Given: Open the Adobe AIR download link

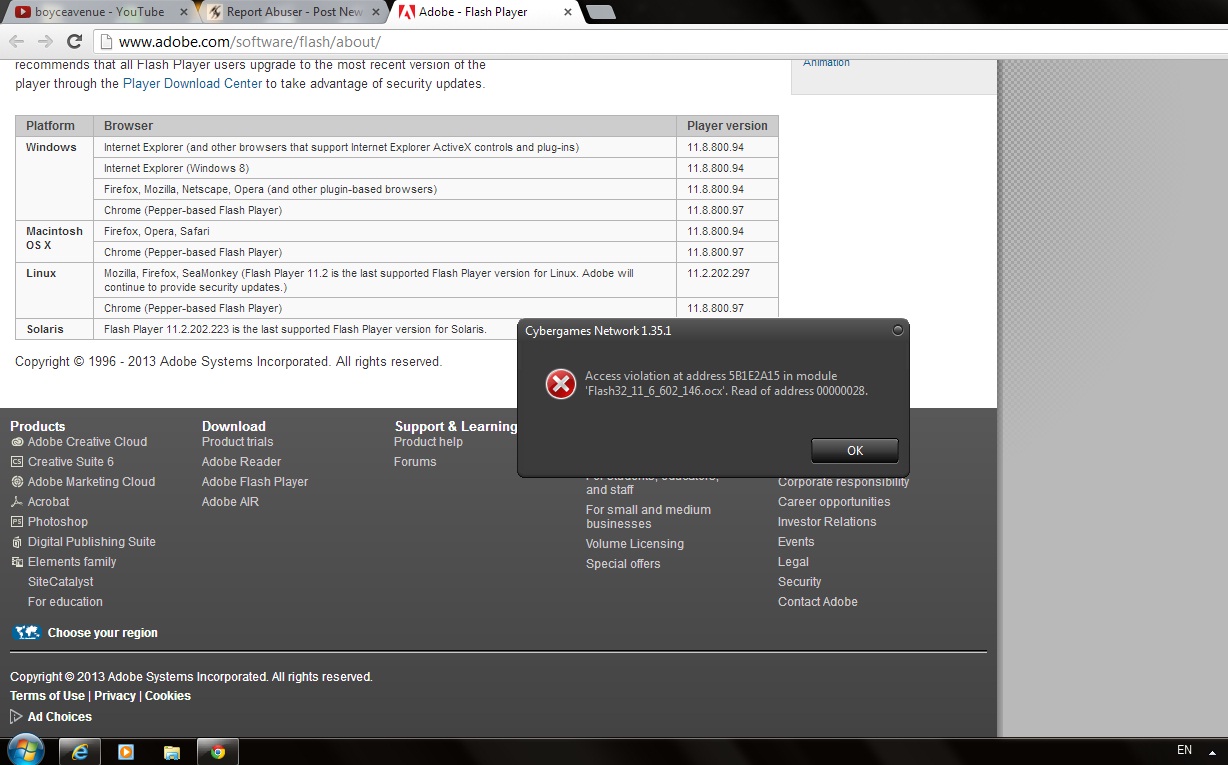Looking at the screenshot, I should 230,502.
